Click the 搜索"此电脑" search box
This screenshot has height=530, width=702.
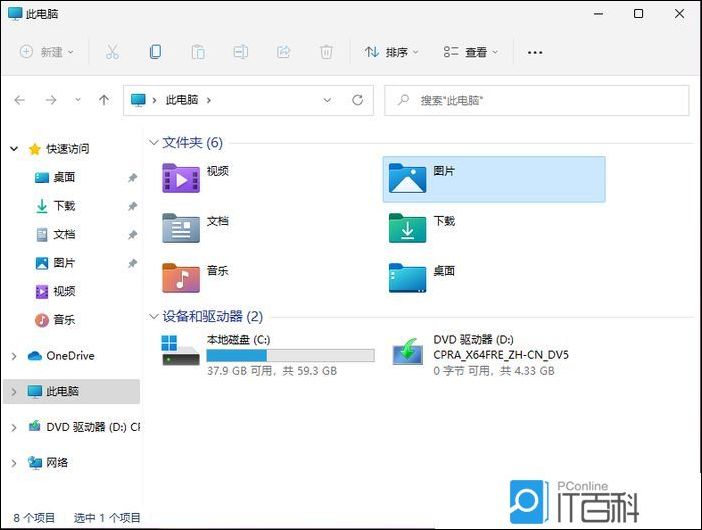click(536, 100)
